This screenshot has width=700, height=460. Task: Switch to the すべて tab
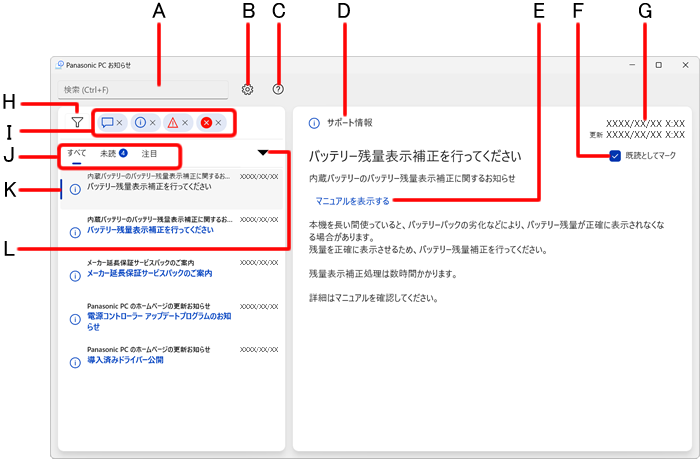tap(77, 154)
